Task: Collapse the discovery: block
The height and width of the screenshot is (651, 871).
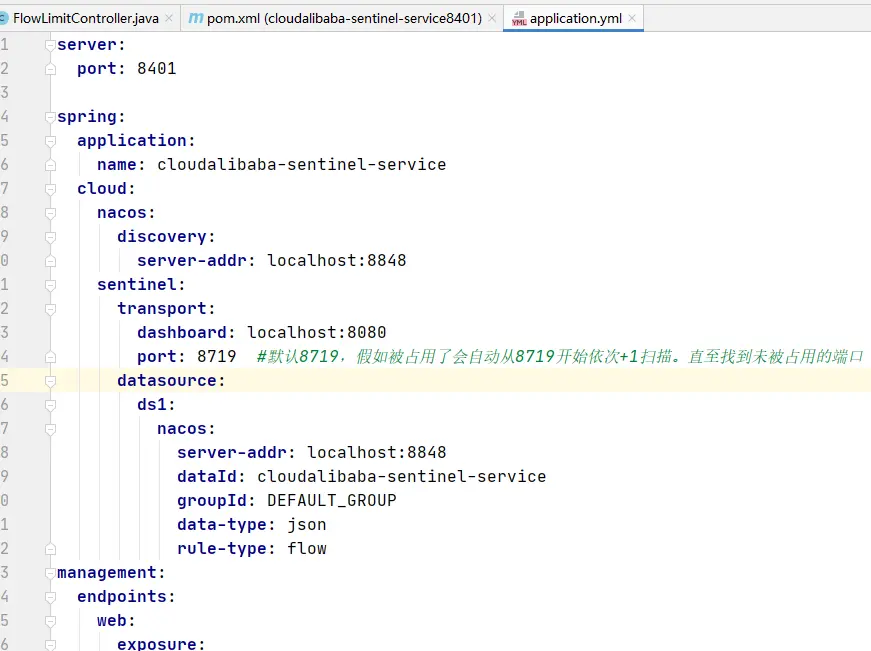Action: click(x=51, y=237)
